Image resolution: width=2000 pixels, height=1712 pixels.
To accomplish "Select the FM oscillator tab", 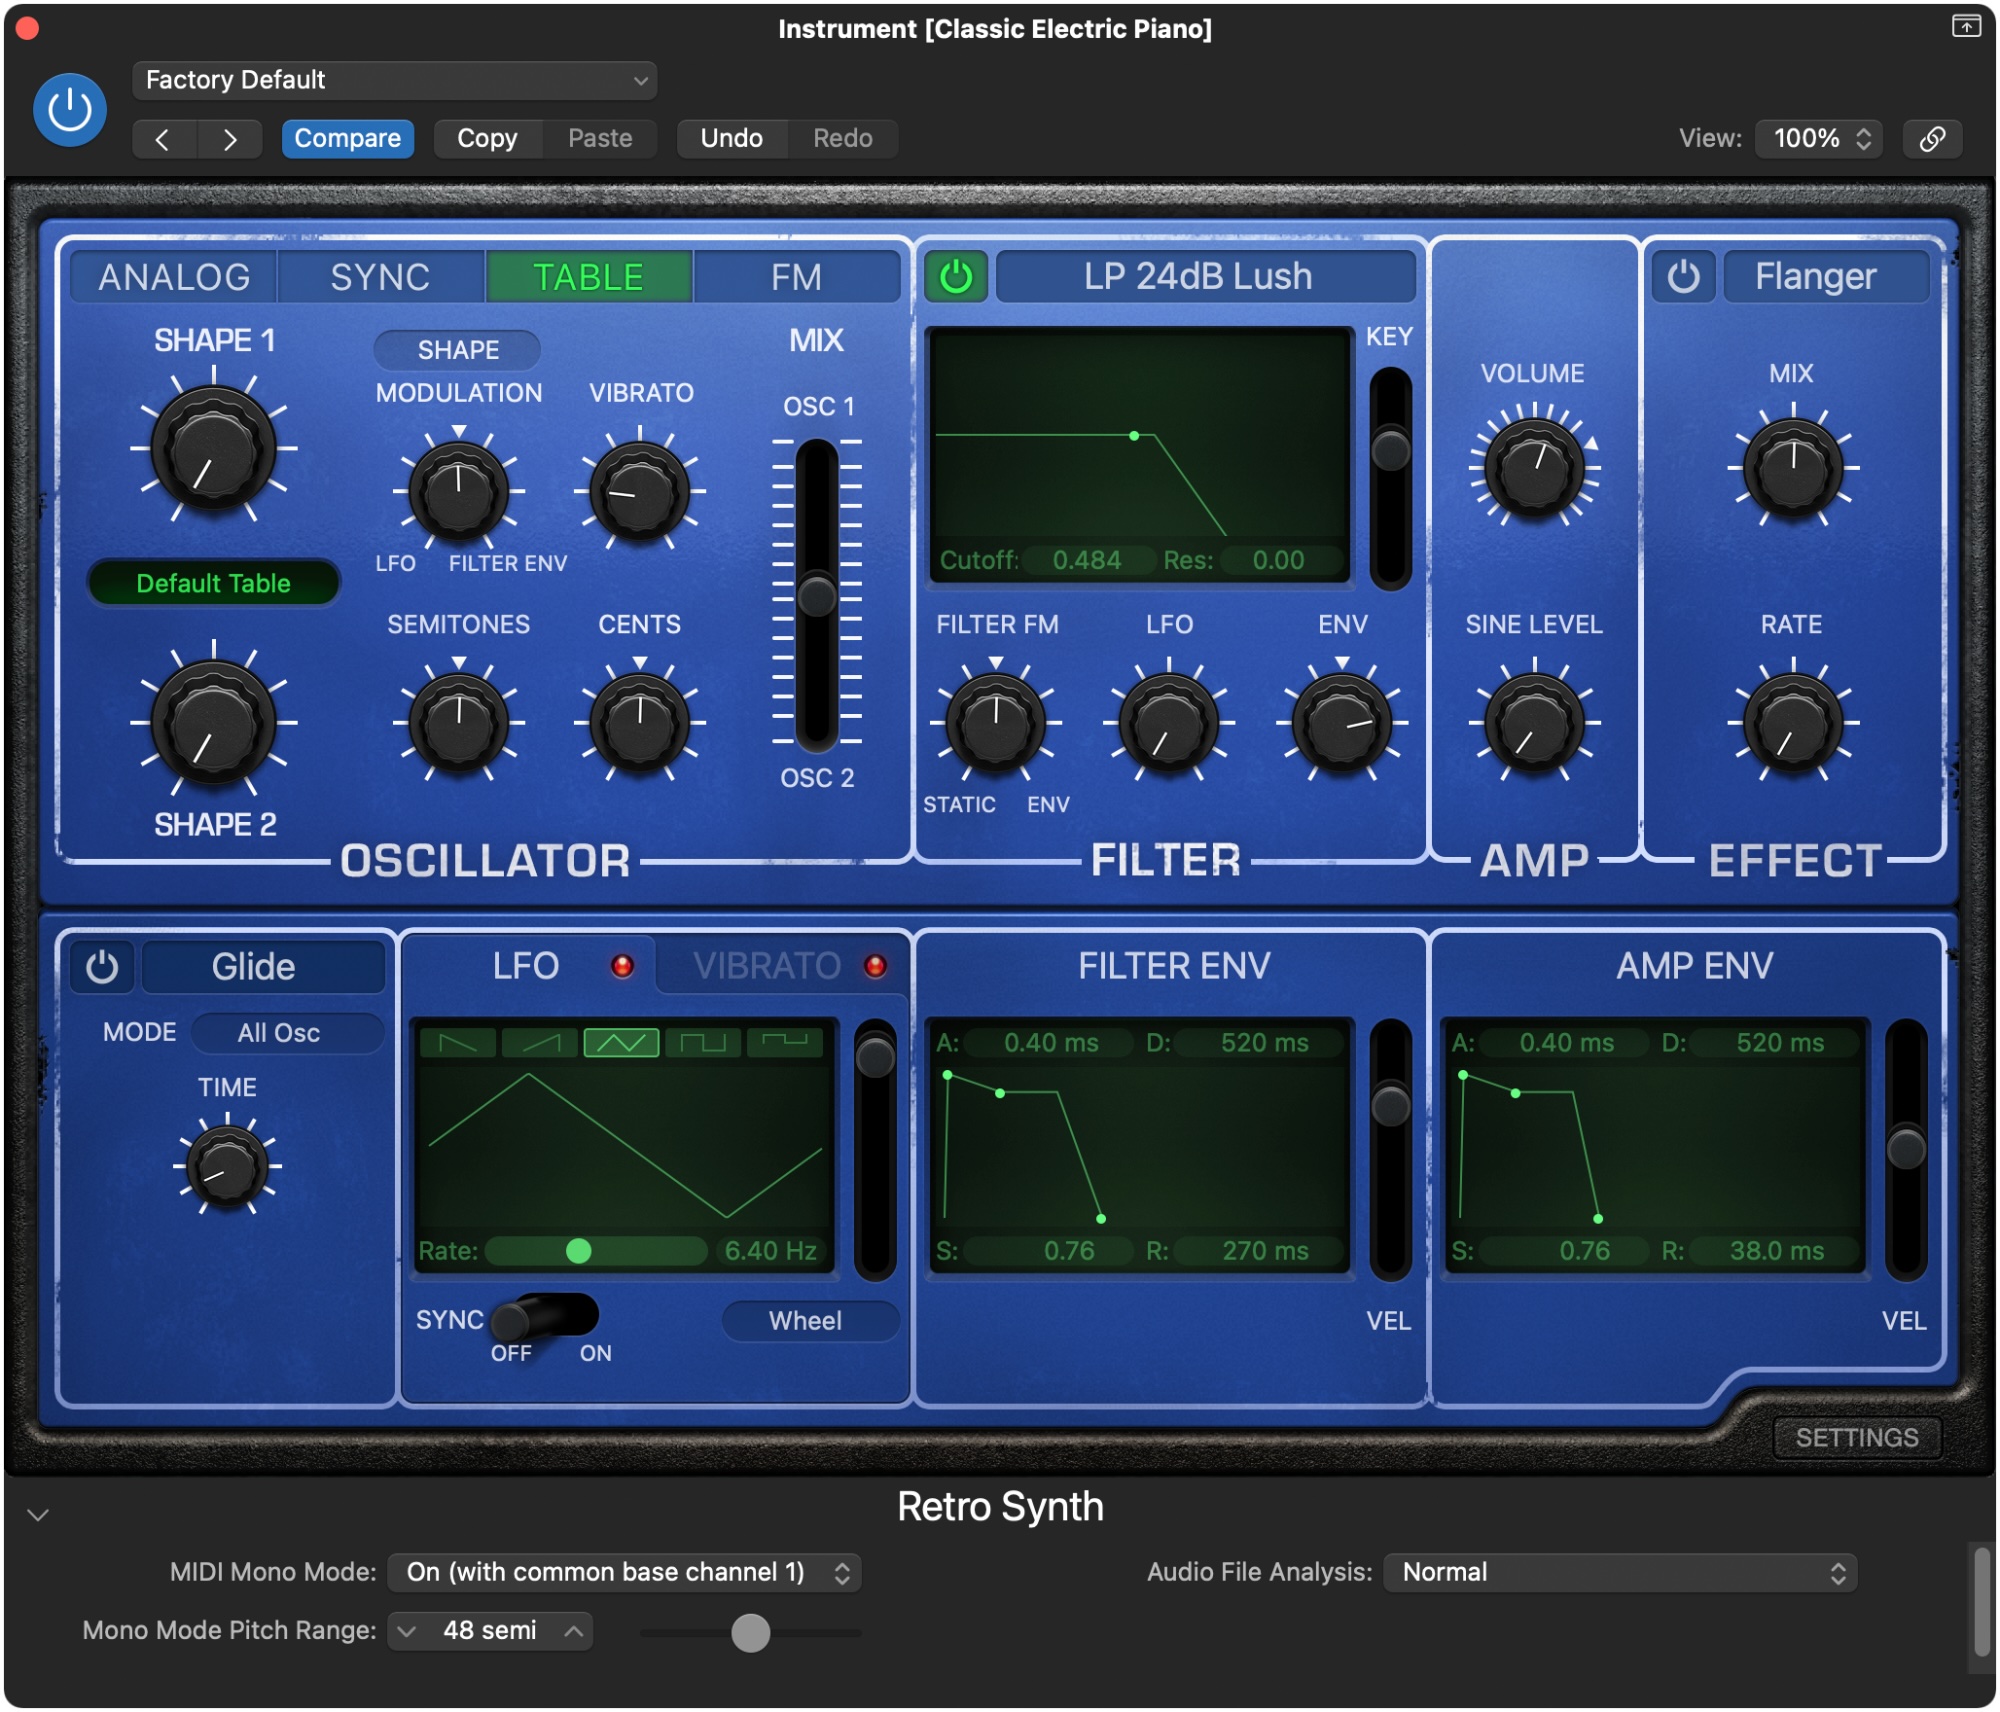I will (796, 277).
